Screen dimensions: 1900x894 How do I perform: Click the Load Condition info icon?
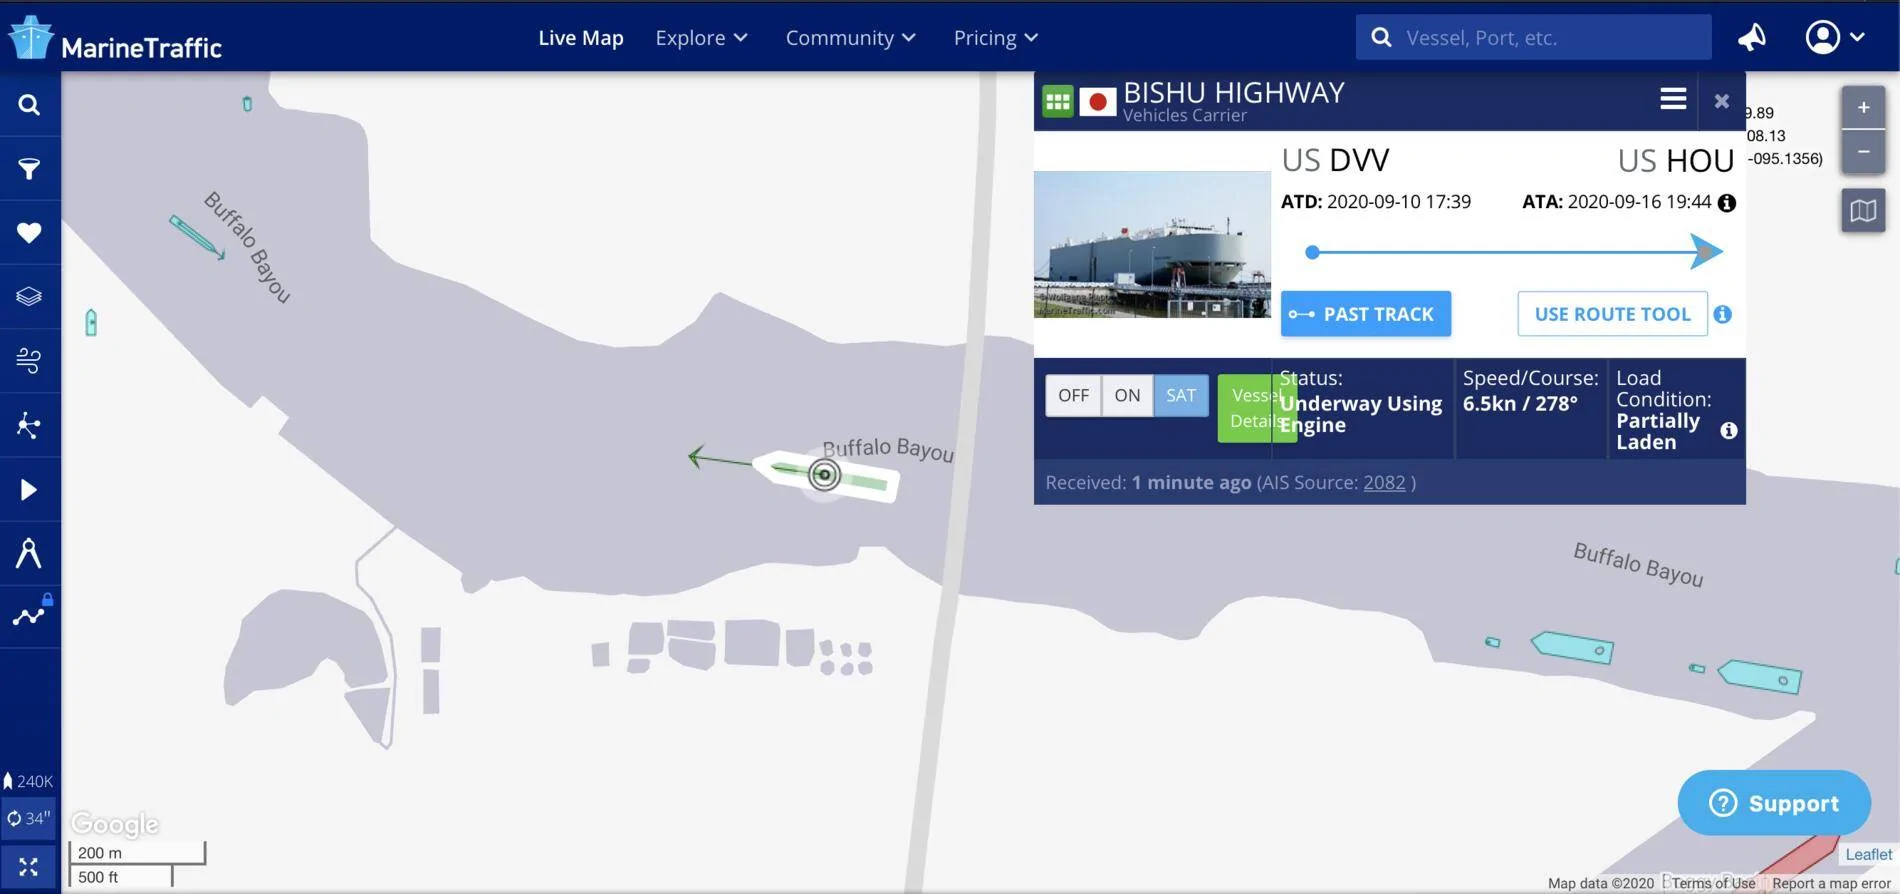click(x=1728, y=431)
